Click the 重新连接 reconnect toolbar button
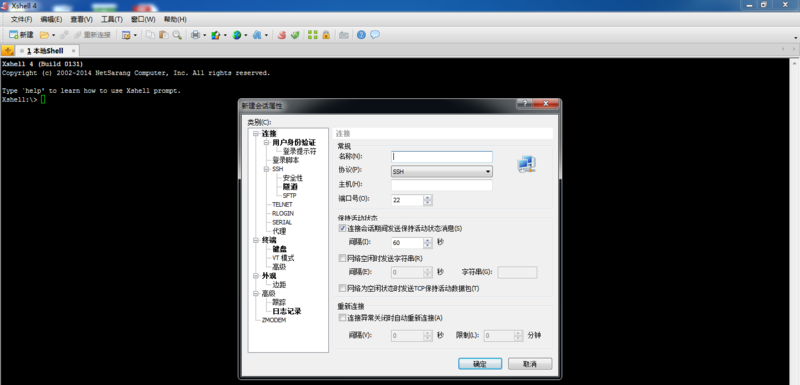 pyautogui.click(x=92, y=35)
